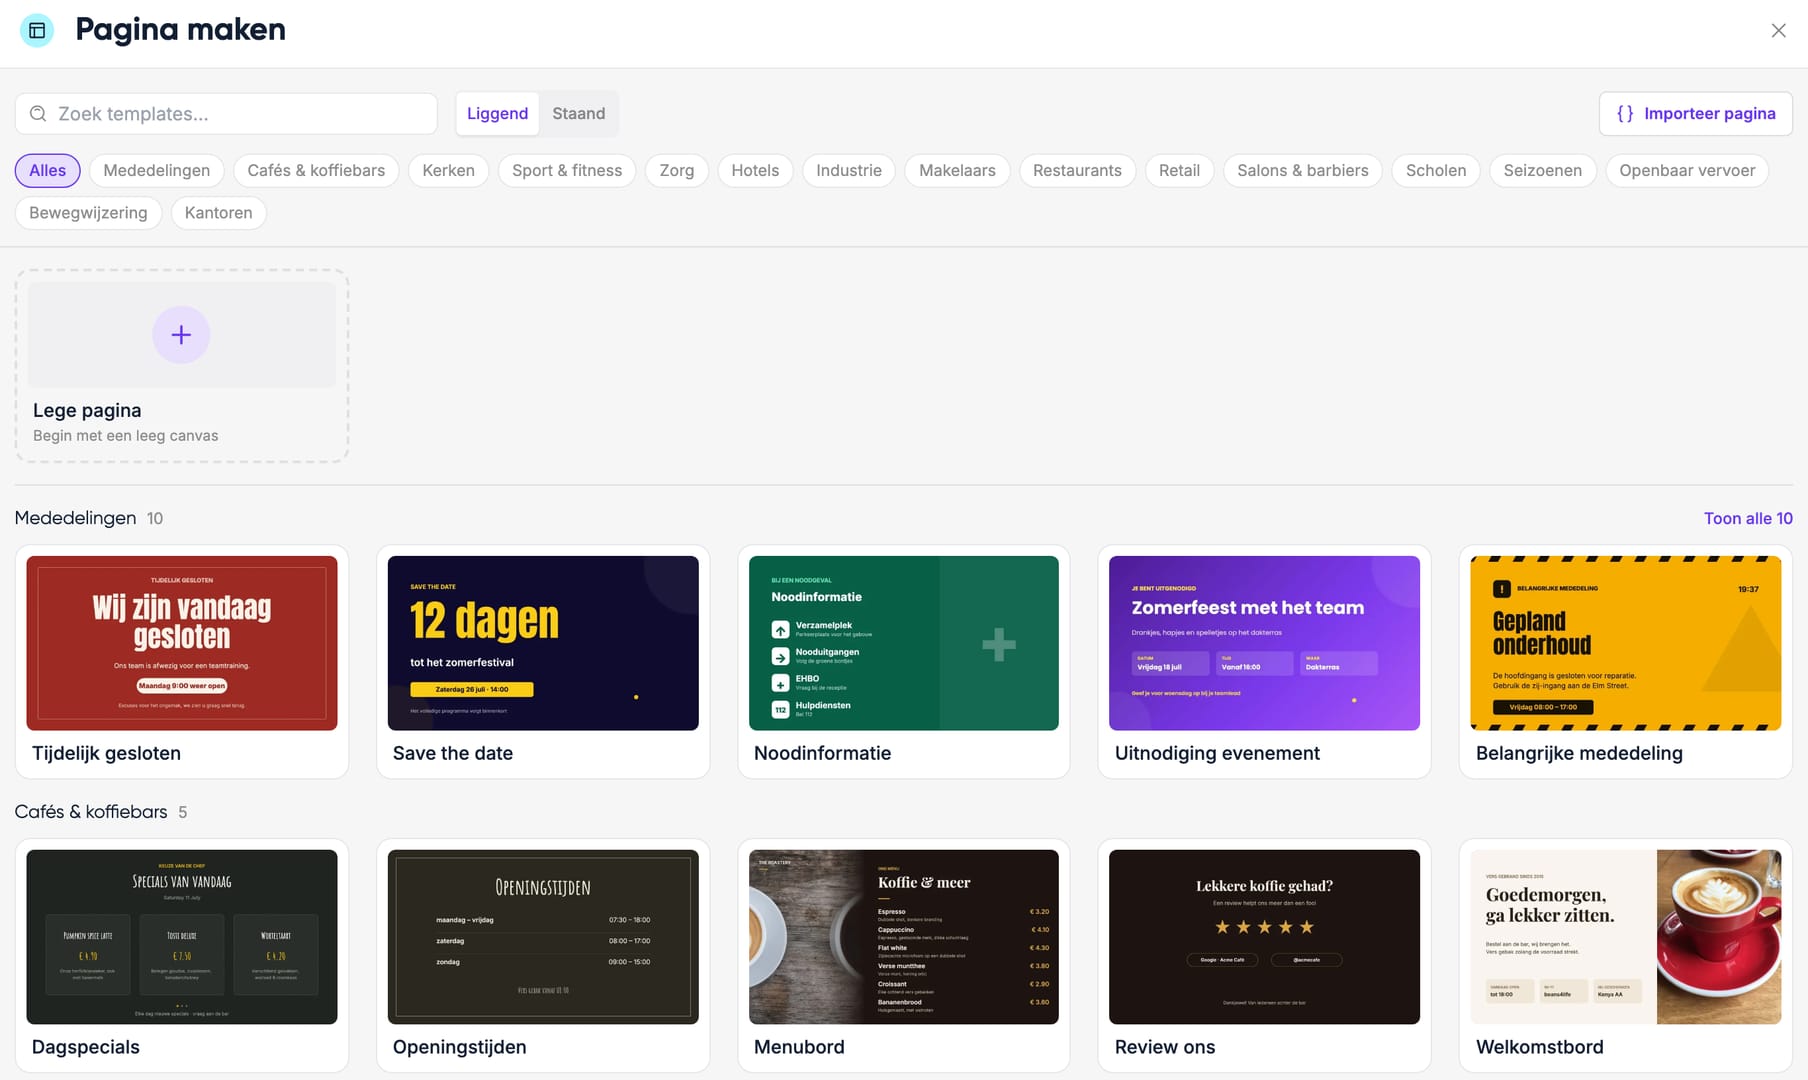Click Toon alle 10 link
The height and width of the screenshot is (1080, 1808).
point(1748,518)
